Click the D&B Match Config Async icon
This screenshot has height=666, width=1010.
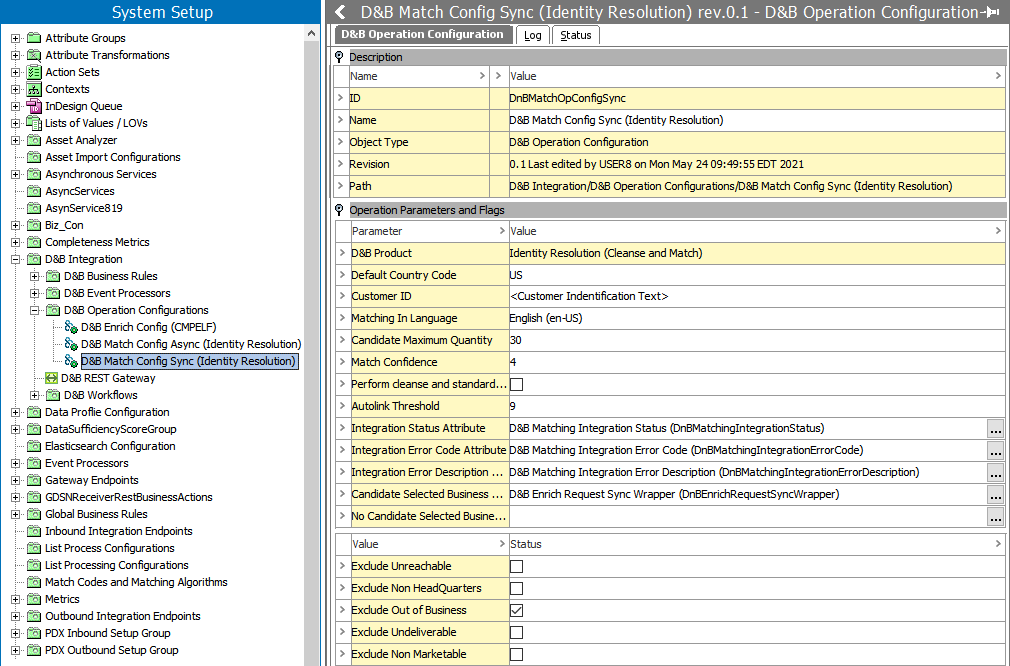click(x=71, y=344)
